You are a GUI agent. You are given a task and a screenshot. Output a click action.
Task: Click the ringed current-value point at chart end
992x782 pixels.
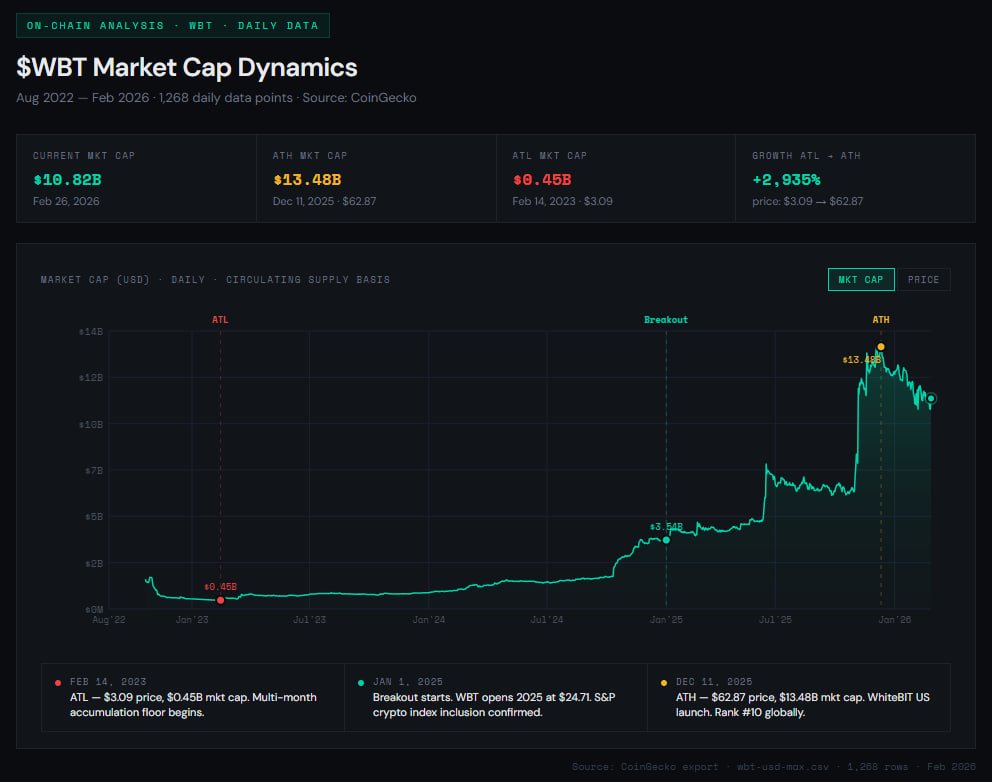click(931, 399)
